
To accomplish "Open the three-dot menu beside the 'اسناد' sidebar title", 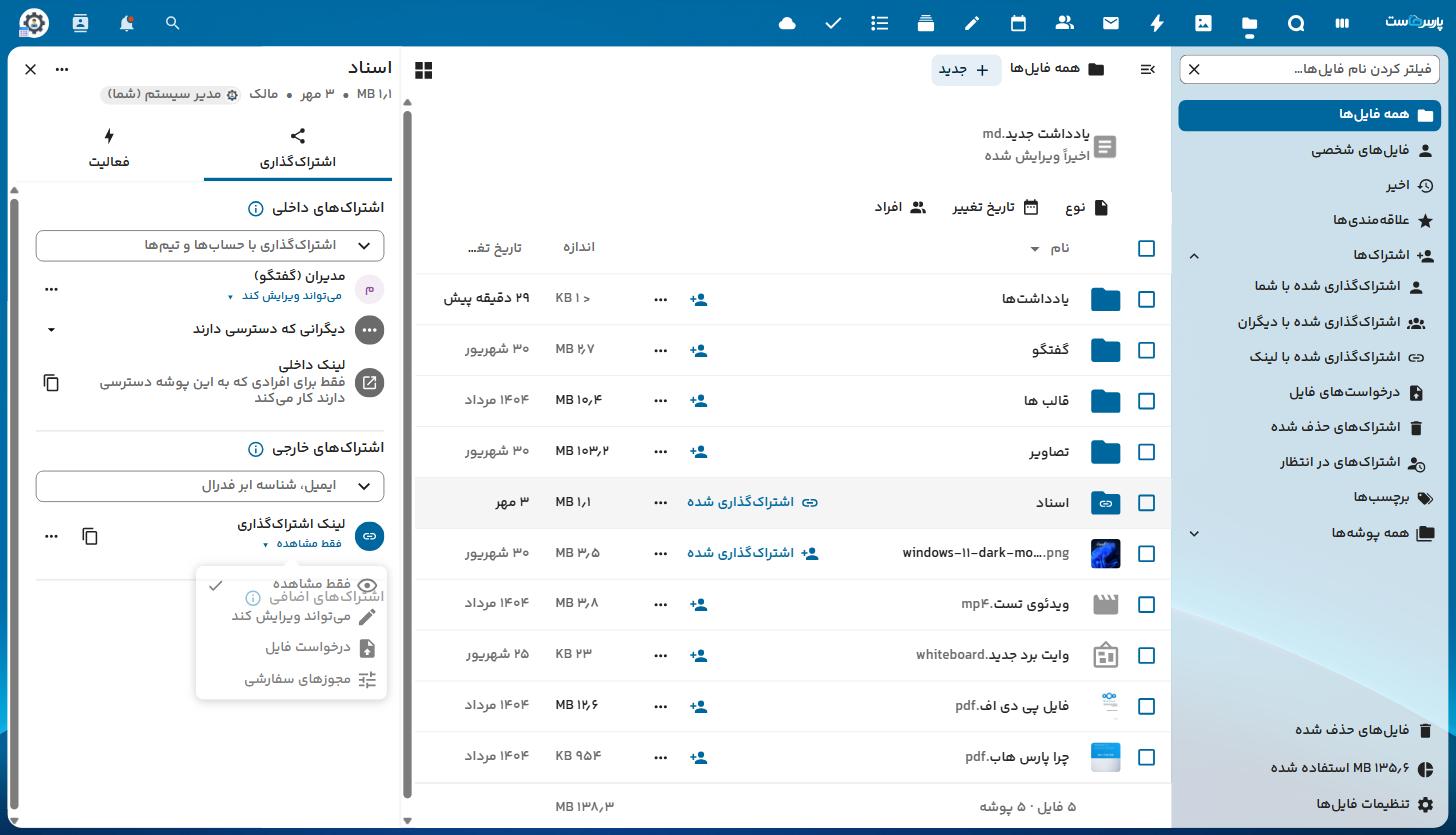I will (62, 69).
